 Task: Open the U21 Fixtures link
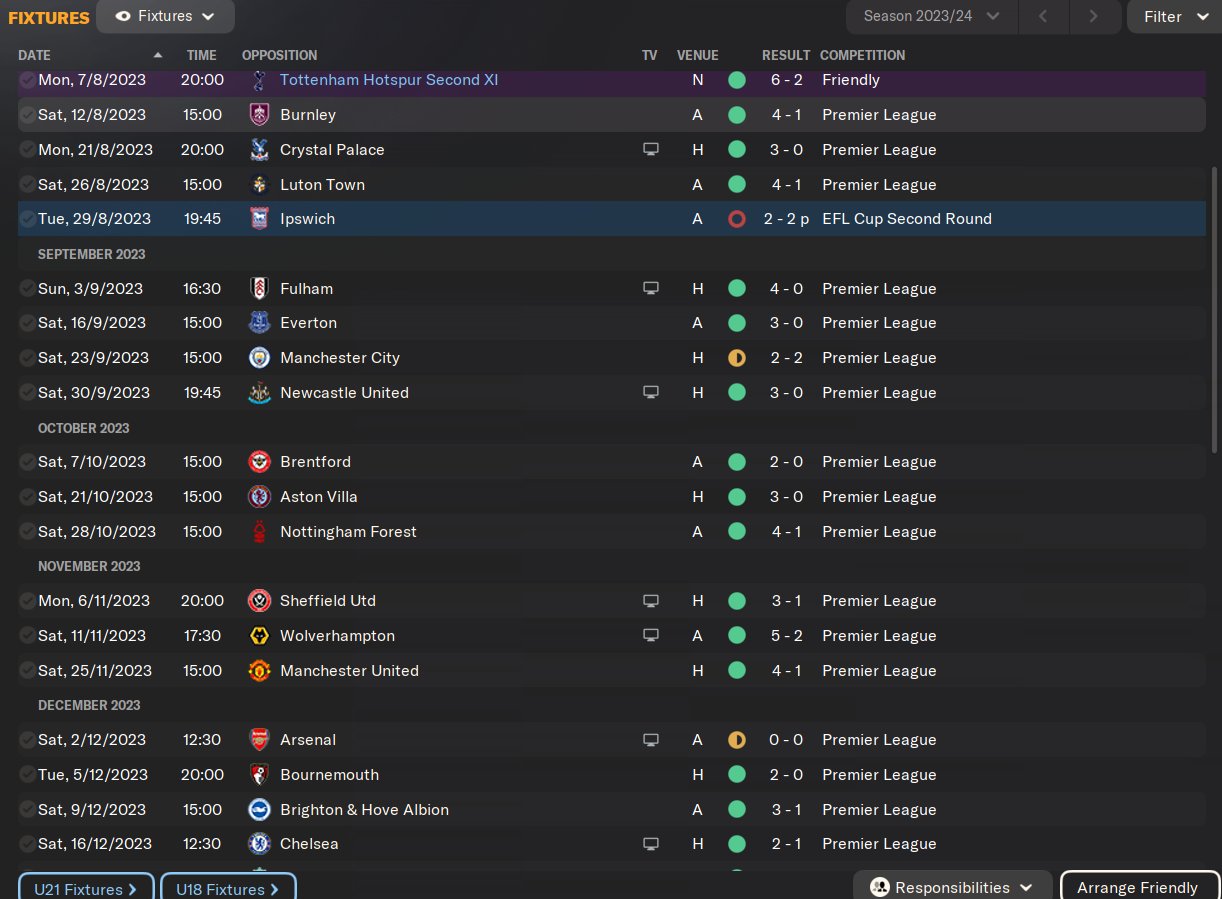click(86, 888)
